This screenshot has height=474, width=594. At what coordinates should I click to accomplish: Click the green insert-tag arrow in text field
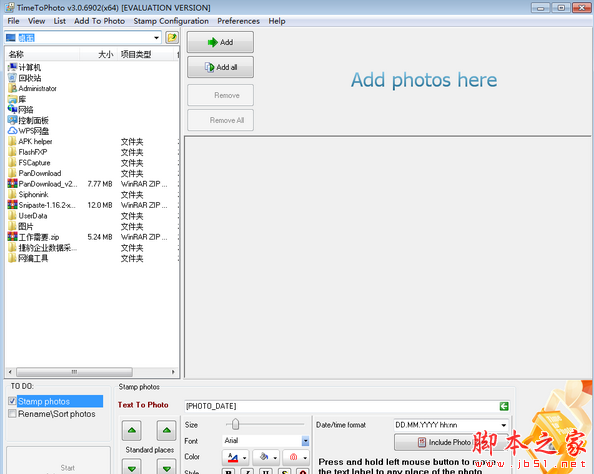point(504,406)
